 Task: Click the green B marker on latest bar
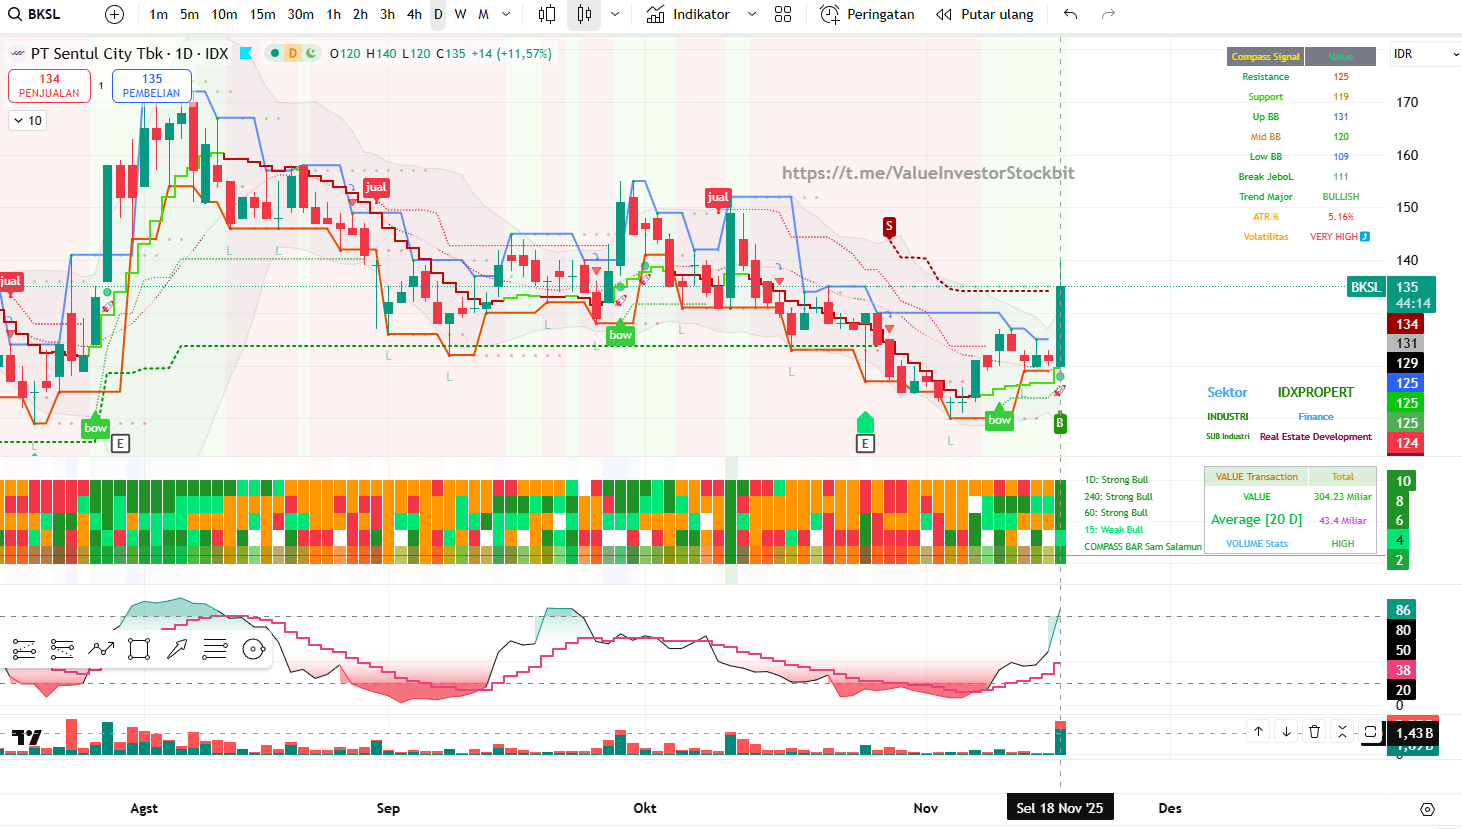pos(1060,423)
